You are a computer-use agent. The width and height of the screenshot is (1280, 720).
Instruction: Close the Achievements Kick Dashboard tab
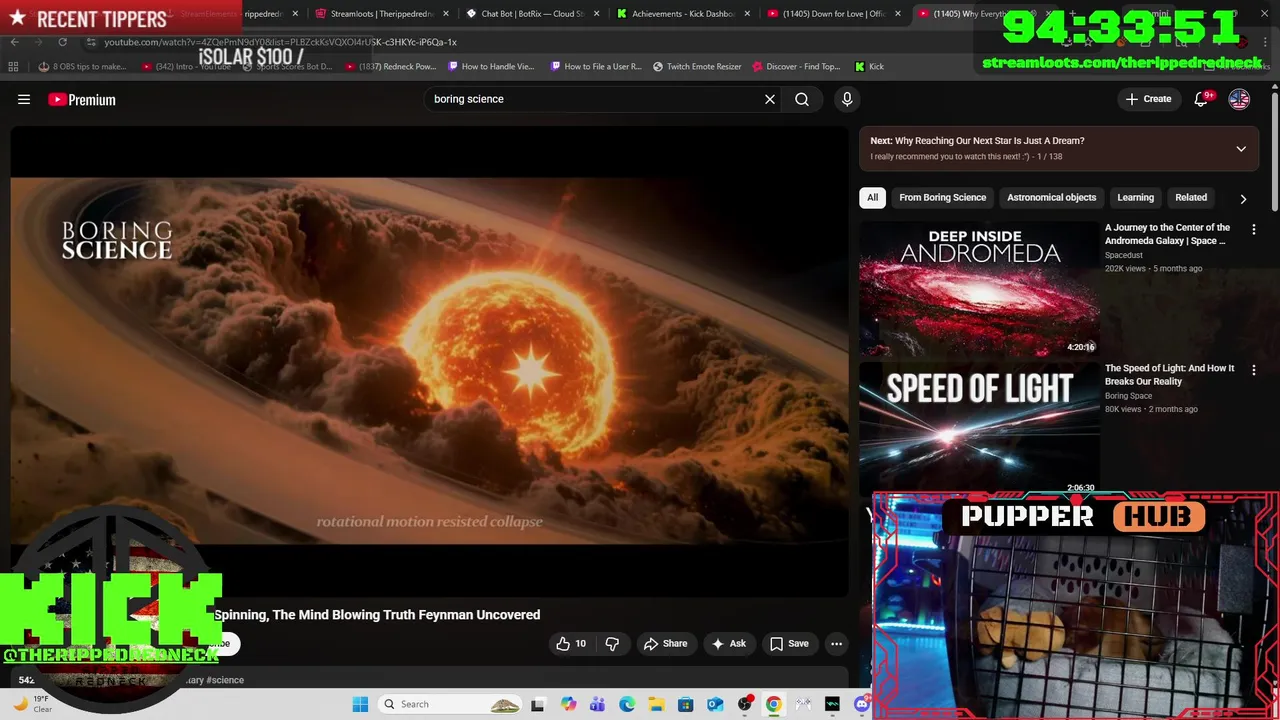click(x=747, y=14)
